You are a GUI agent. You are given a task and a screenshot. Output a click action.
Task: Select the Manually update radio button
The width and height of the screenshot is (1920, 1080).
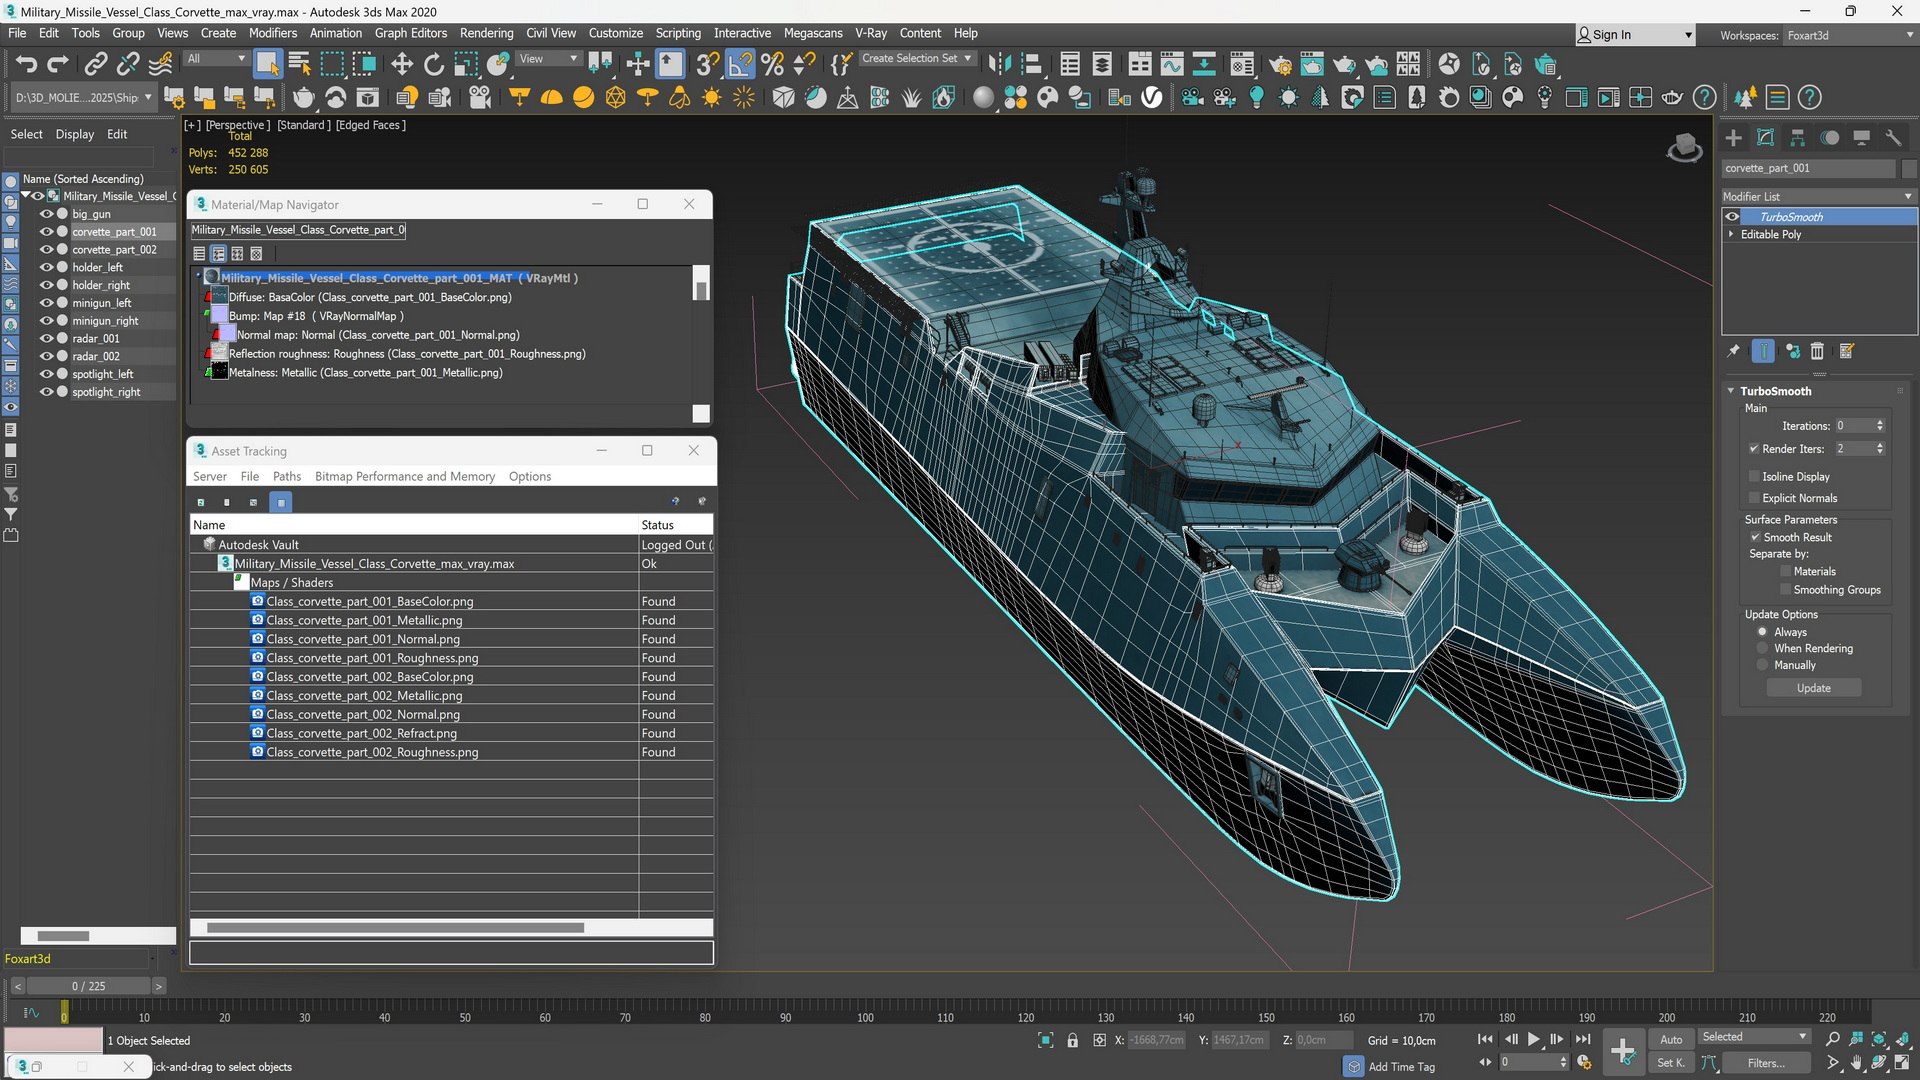tap(1763, 665)
